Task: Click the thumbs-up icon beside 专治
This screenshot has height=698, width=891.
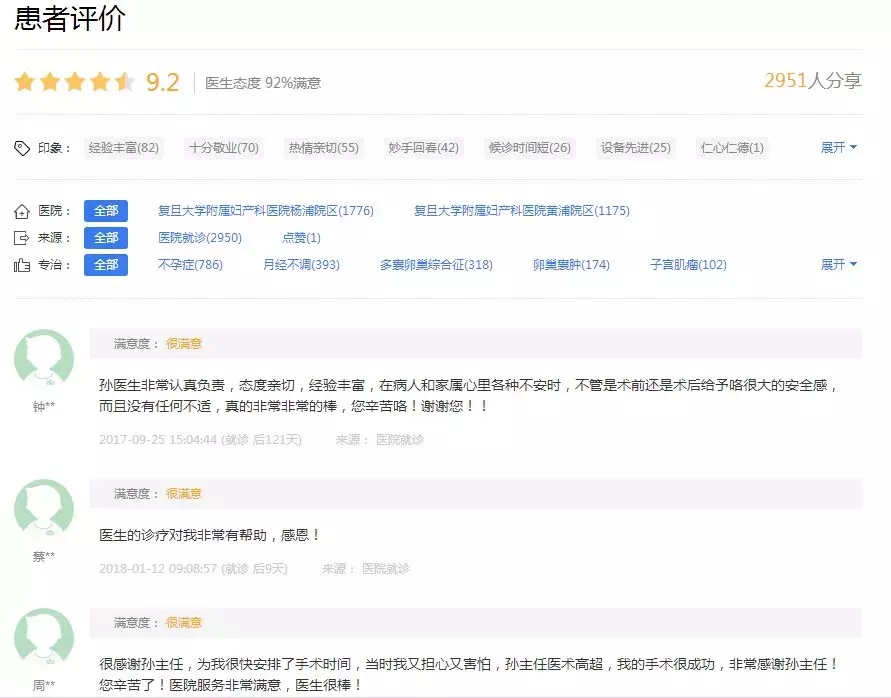Action: tap(22, 265)
